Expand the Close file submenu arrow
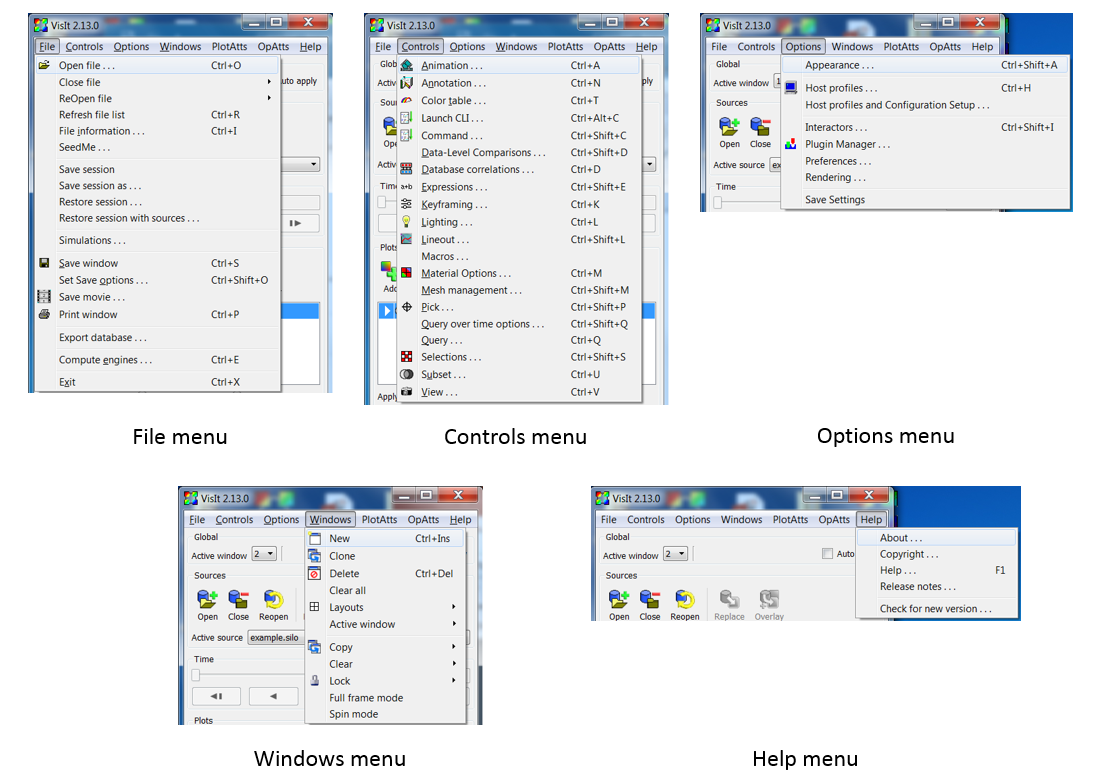Viewport: 1105px width, 783px height. click(269, 82)
